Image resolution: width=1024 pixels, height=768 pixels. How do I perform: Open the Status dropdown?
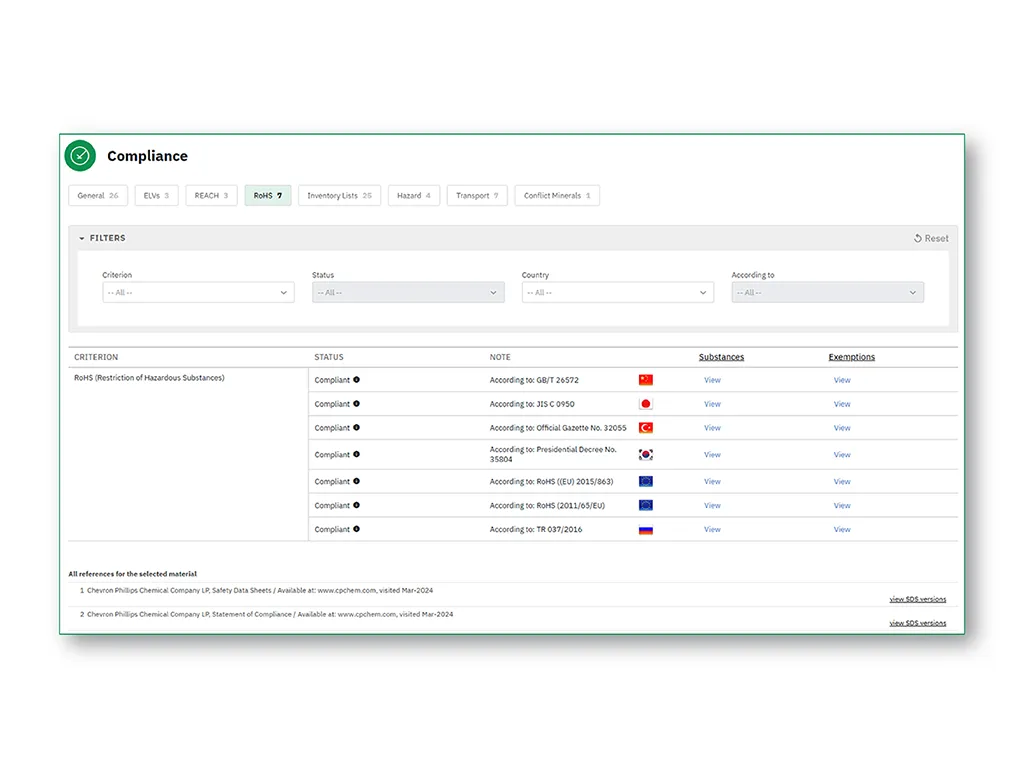(408, 293)
